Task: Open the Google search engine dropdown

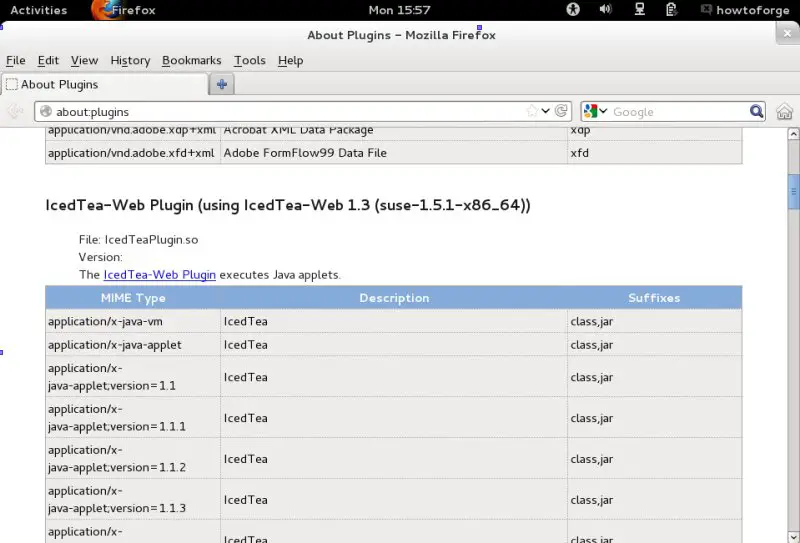Action: pos(595,111)
